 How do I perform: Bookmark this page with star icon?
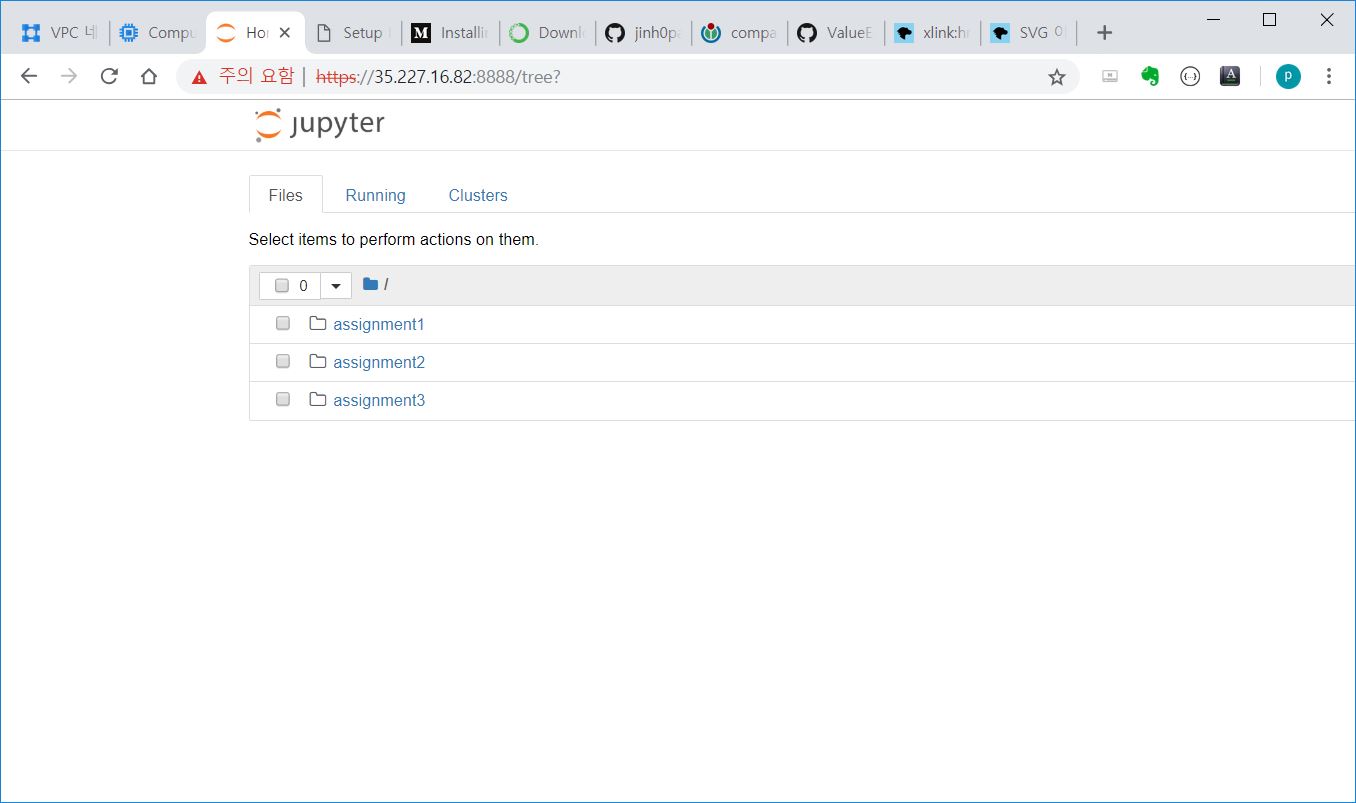tap(1057, 77)
